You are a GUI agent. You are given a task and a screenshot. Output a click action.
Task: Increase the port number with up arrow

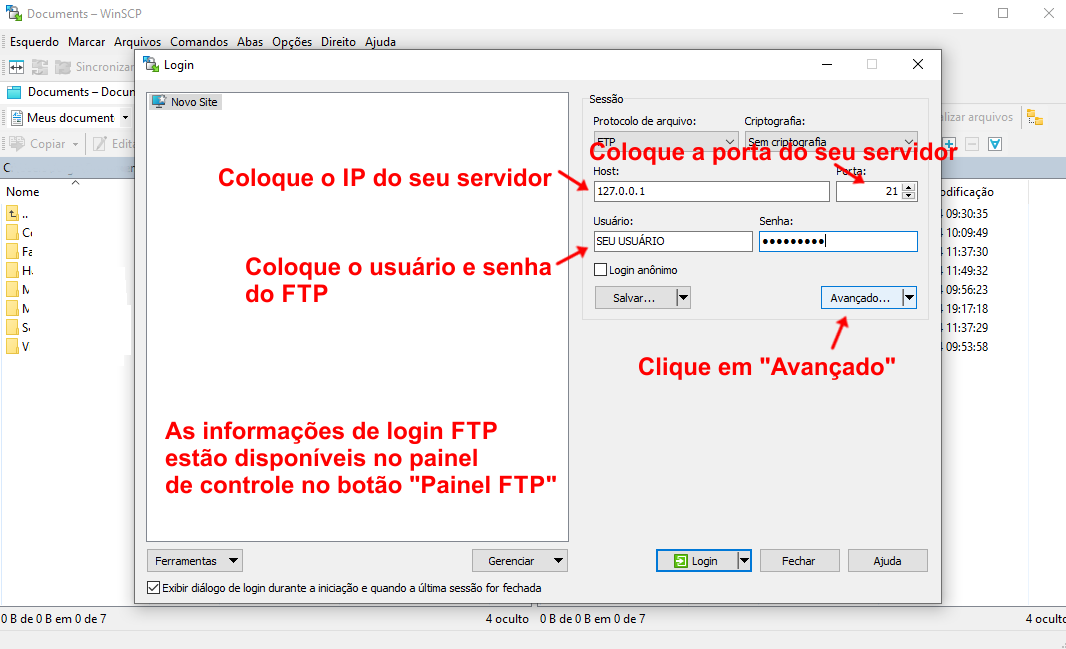coord(908,187)
